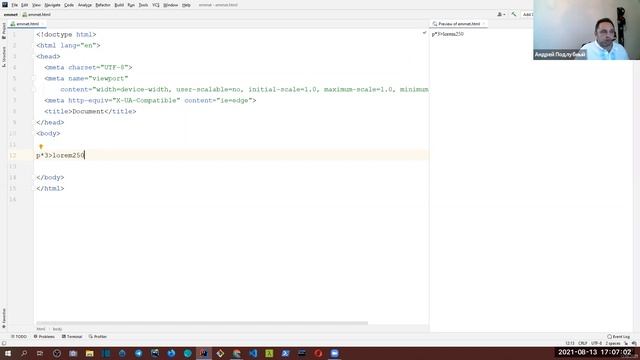
Task: Click the Task View taskbar icon
Action: [40, 353]
